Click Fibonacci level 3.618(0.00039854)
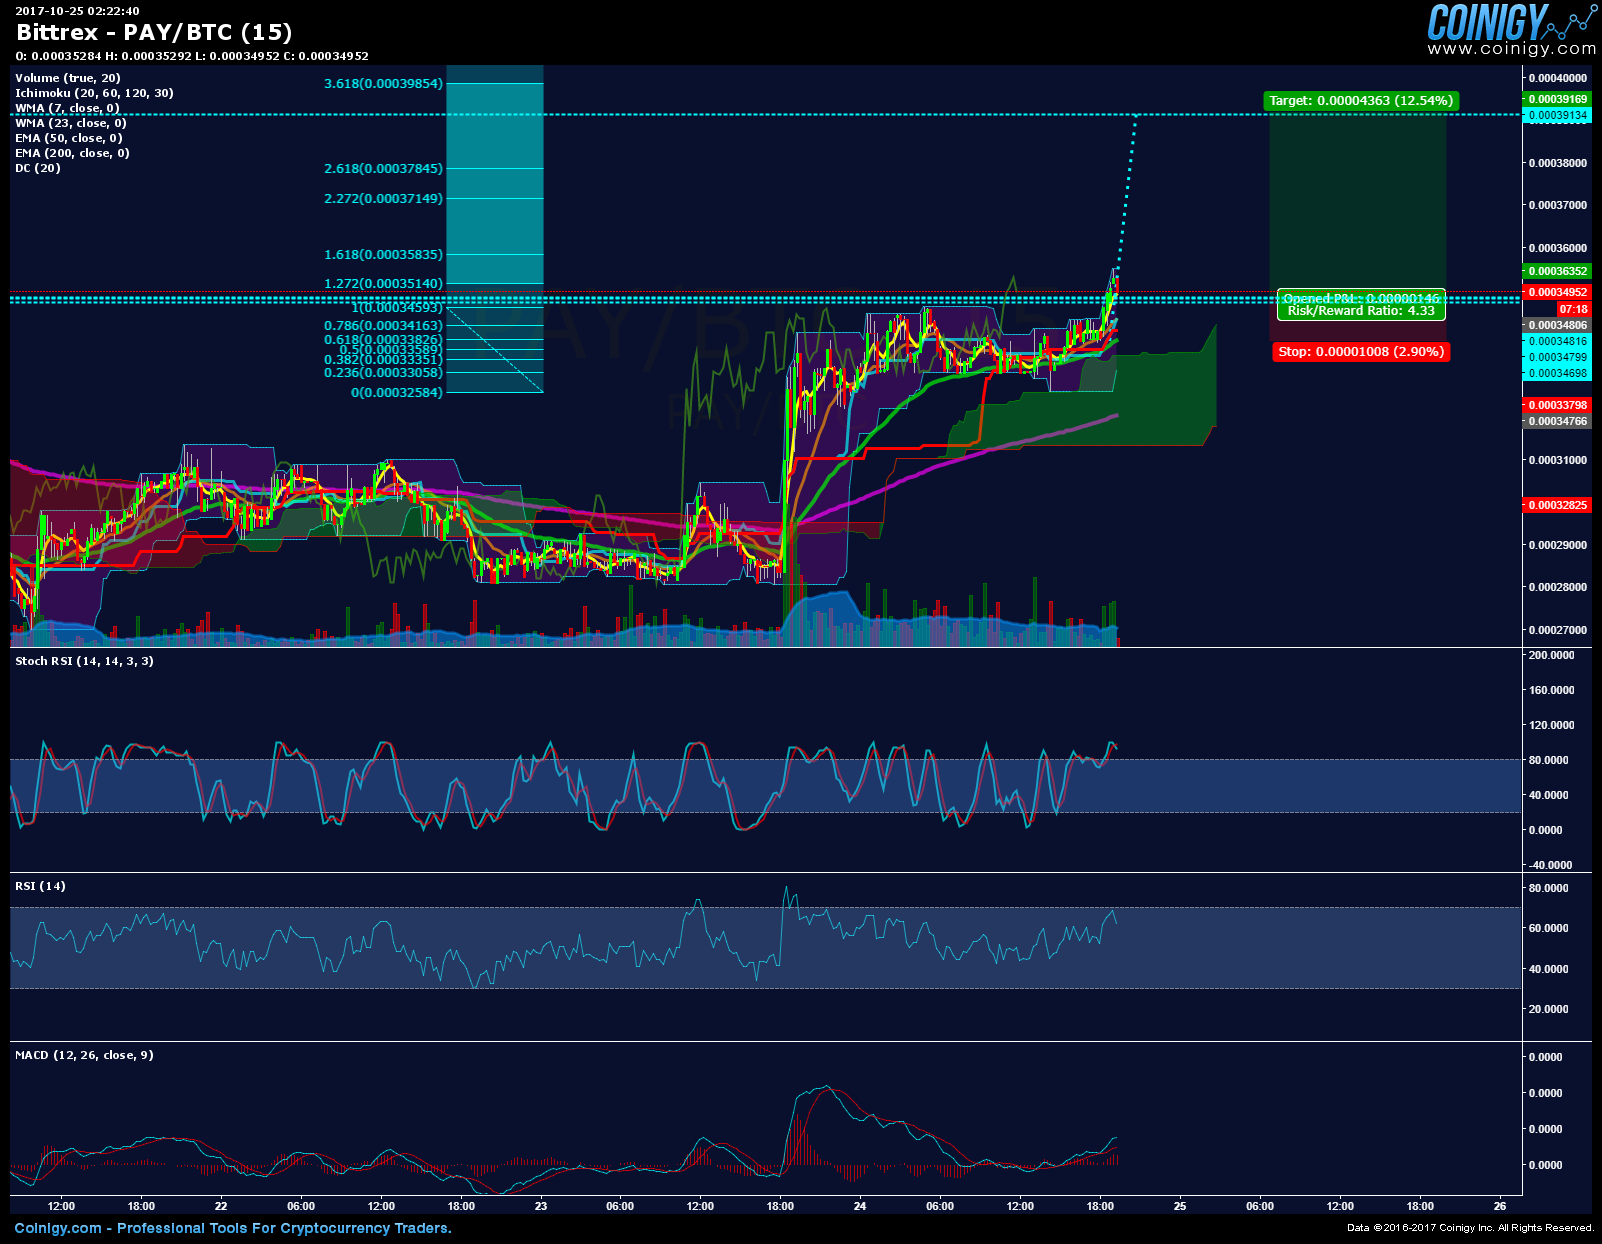This screenshot has width=1602, height=1244. pyautogui.click(x=383, y=84)
